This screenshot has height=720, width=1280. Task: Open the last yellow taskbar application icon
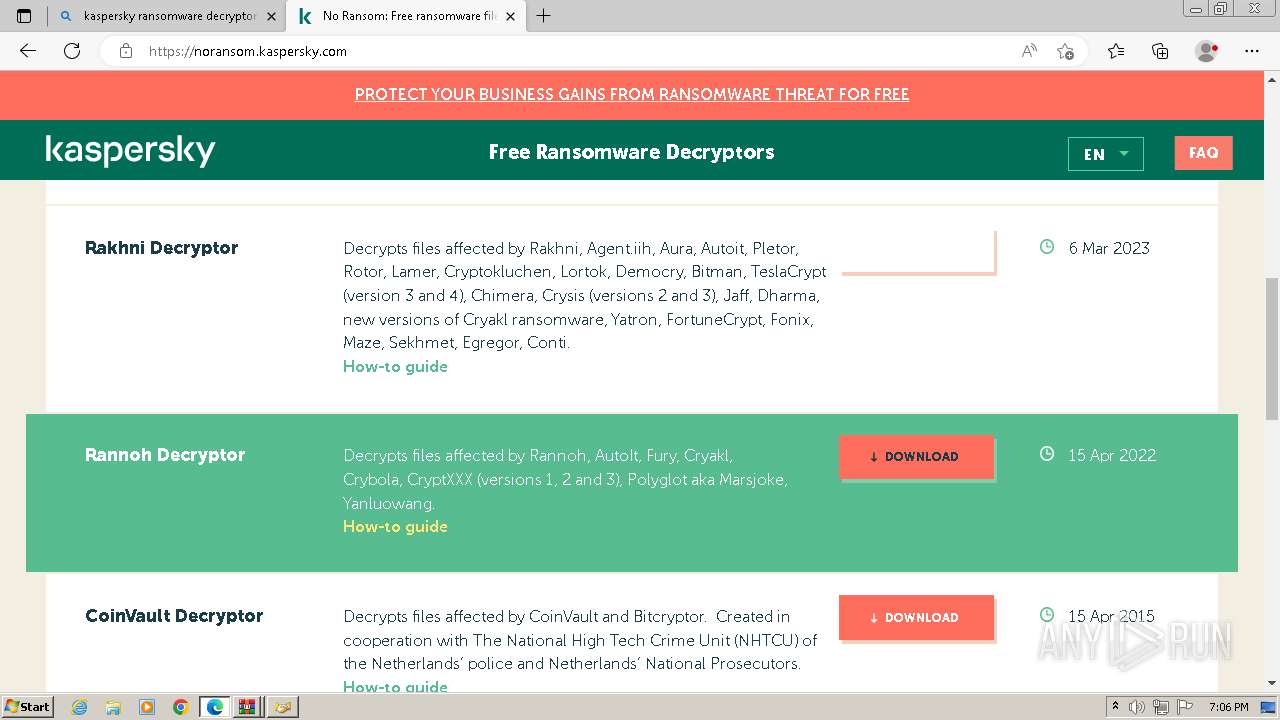point(282,707)
